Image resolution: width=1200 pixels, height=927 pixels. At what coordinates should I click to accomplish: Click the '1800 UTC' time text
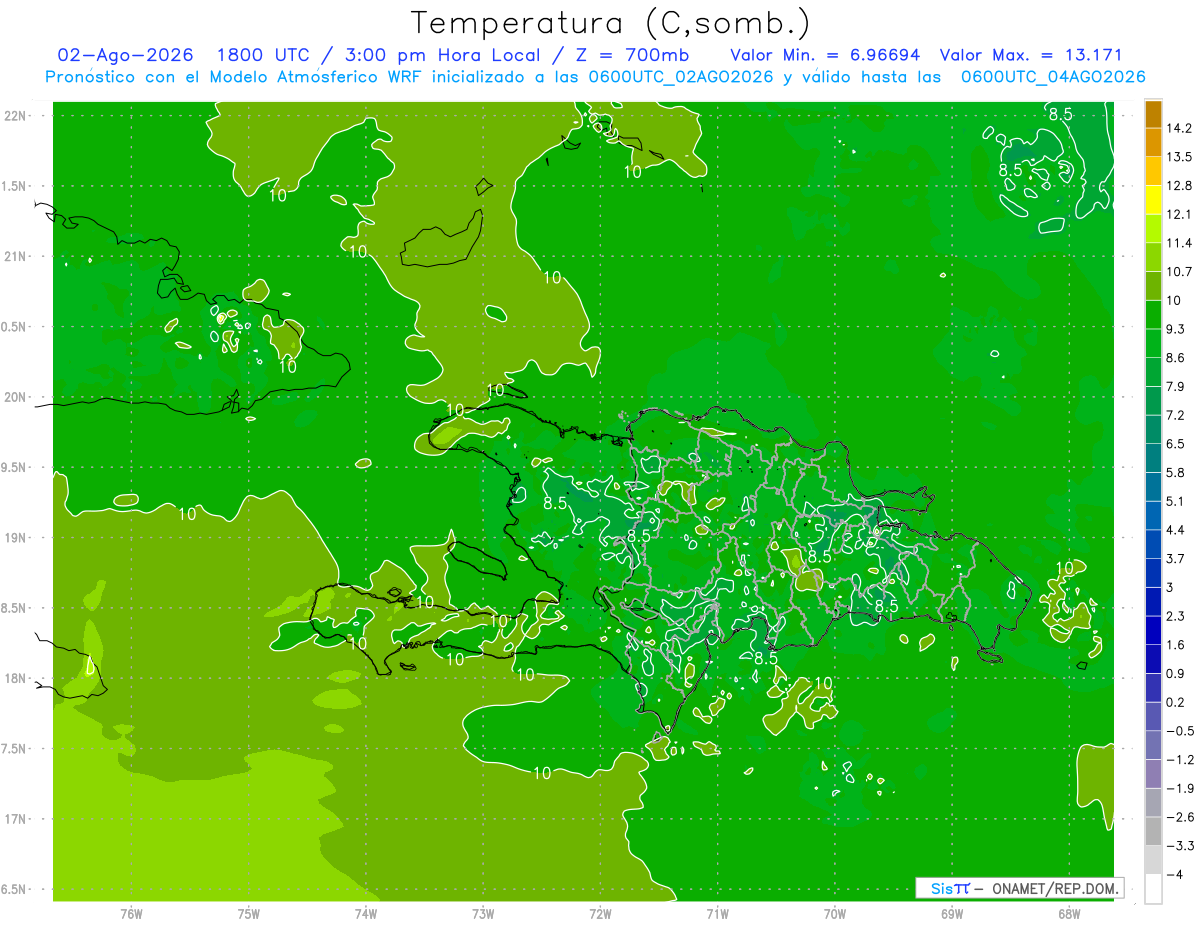click(263, 55)
